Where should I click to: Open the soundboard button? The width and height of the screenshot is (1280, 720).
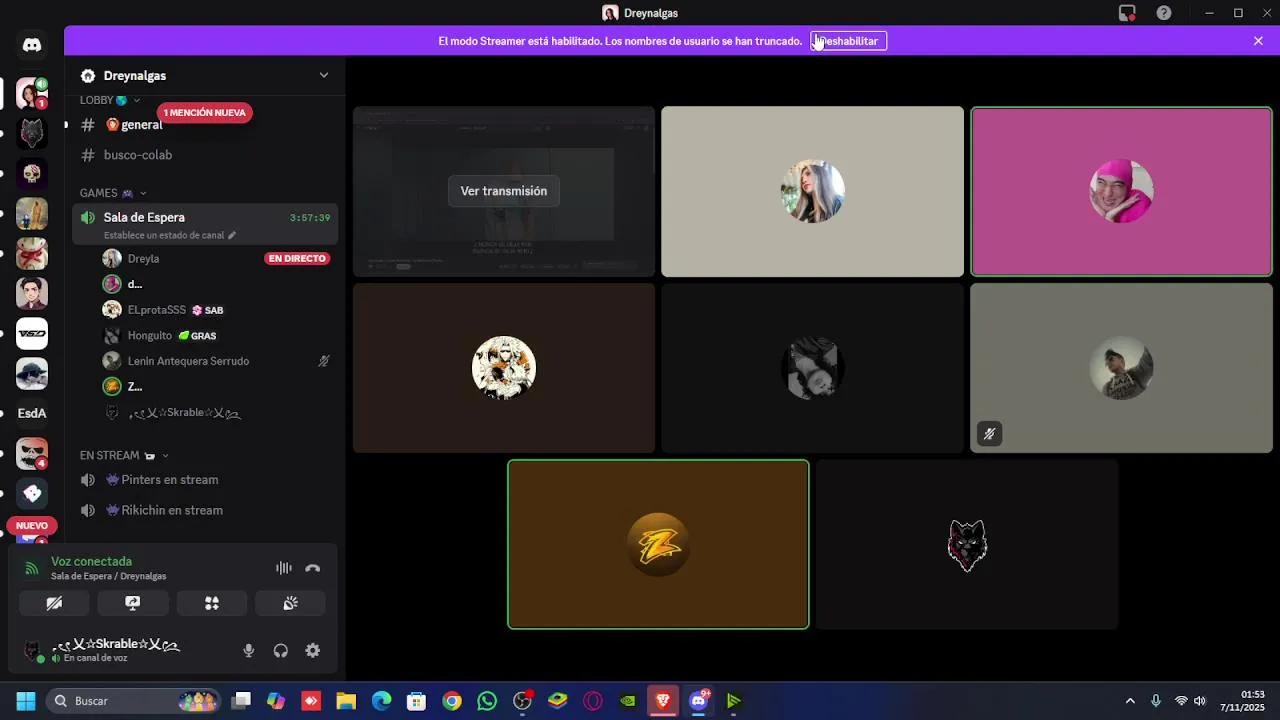pos(290,603)
